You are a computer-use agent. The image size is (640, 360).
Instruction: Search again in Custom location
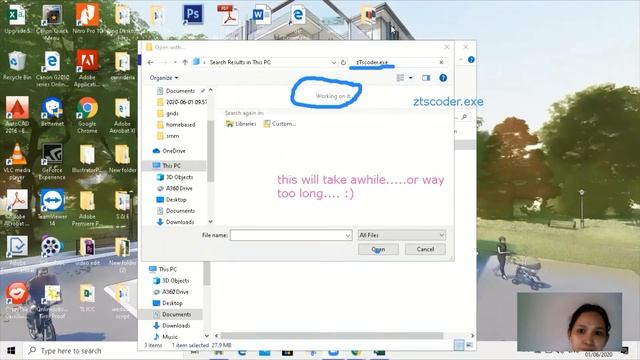click(280, 124)
